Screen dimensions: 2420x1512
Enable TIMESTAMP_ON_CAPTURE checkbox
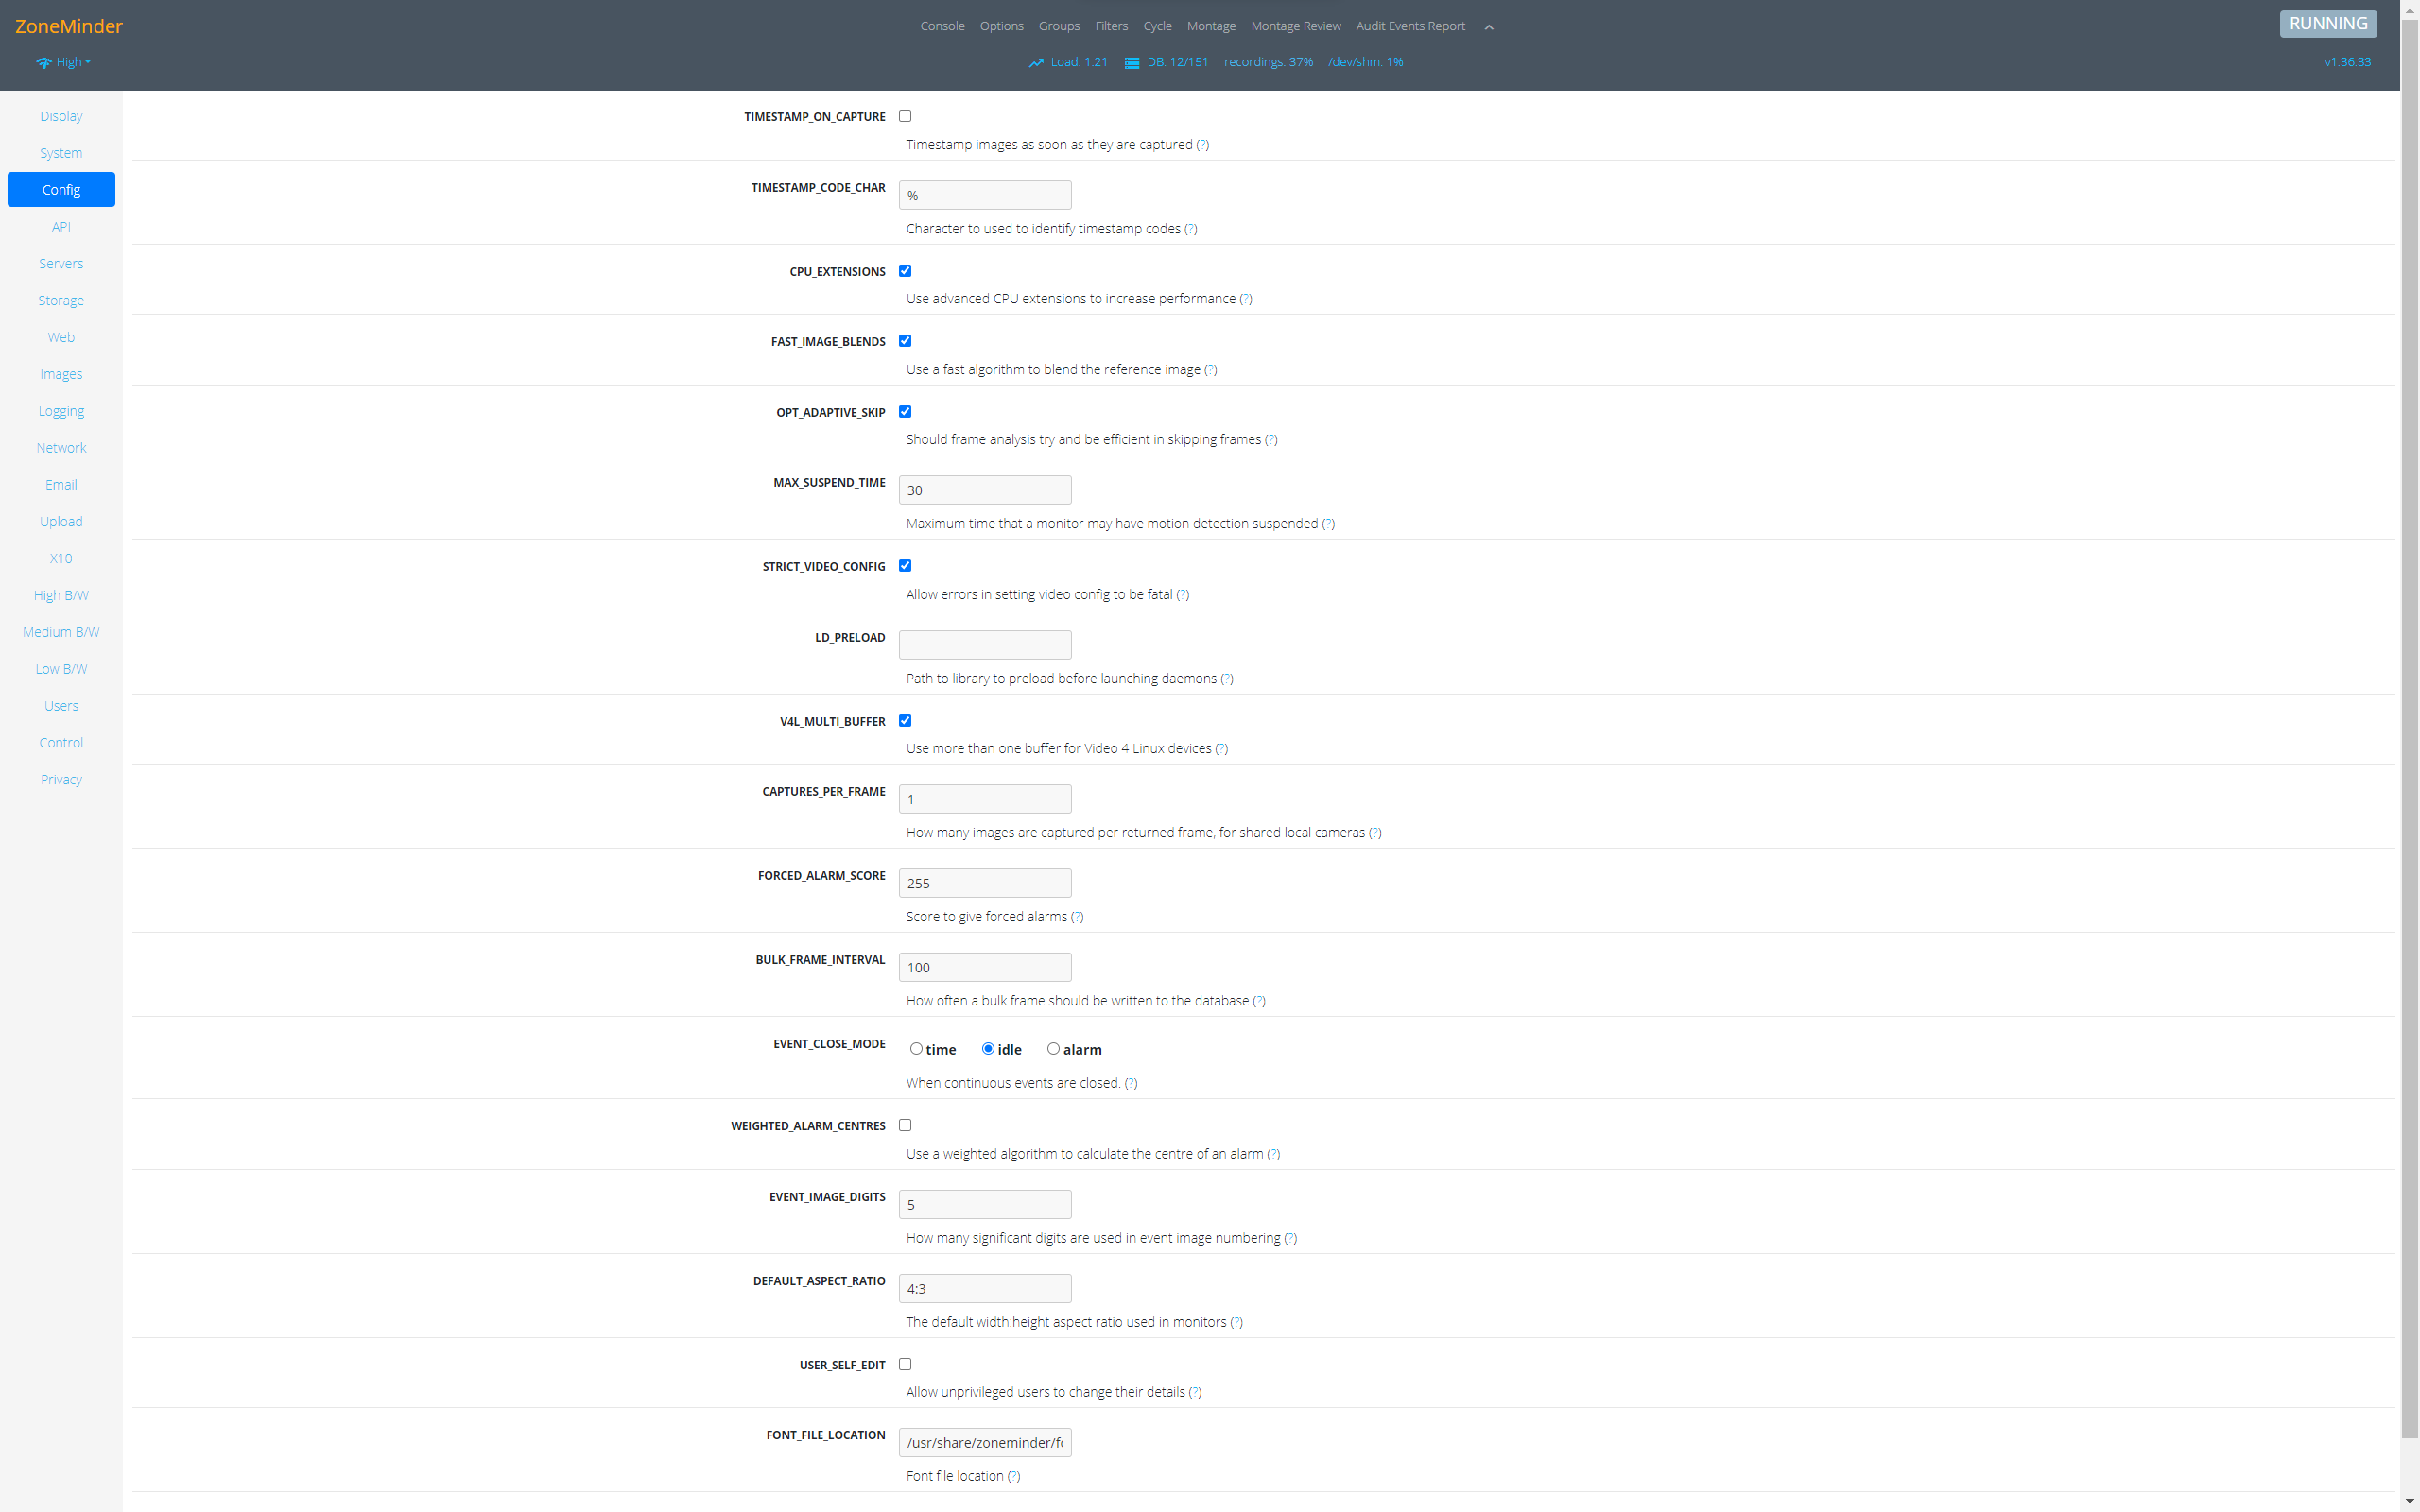905,116
